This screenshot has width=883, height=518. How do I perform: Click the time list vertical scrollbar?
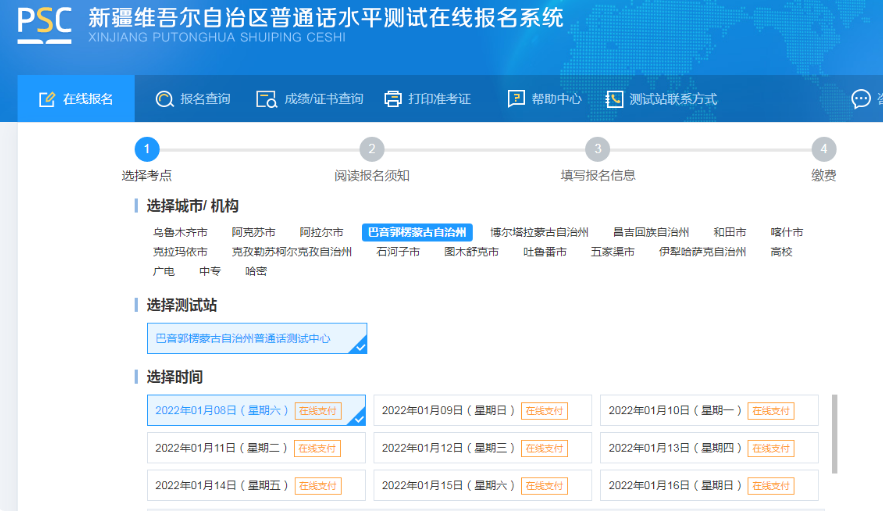click(x=835, y=430)
